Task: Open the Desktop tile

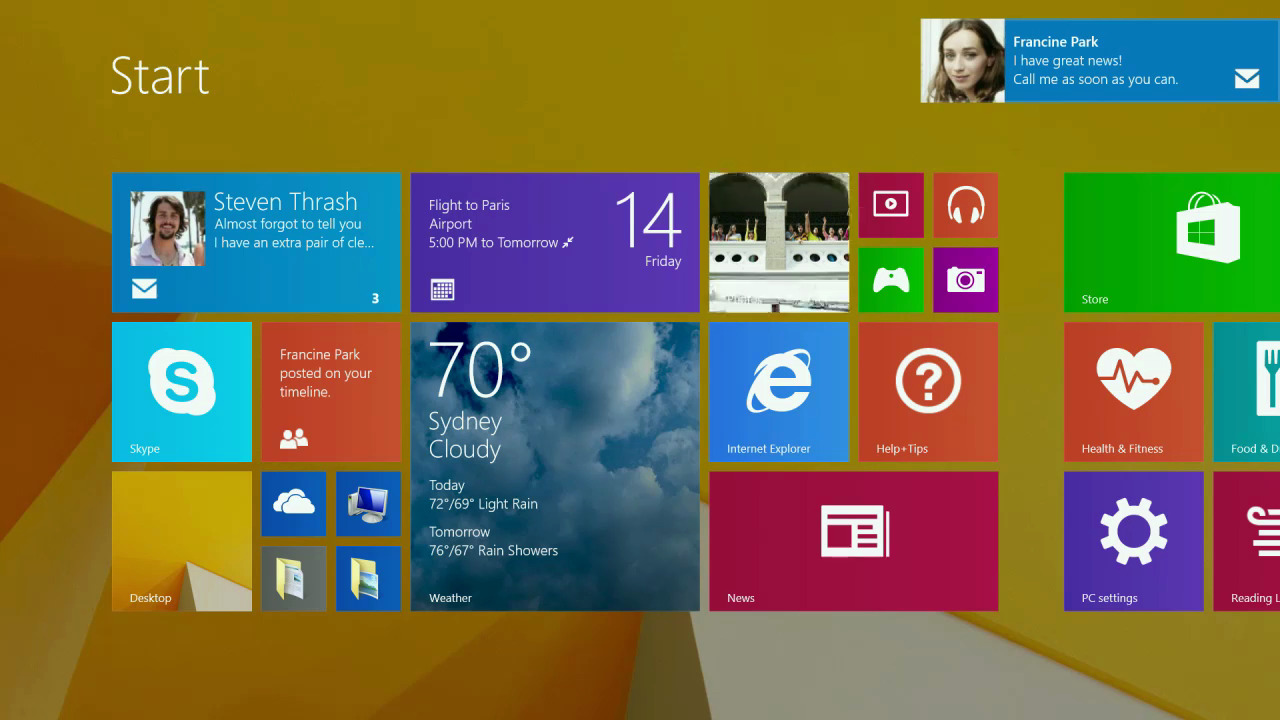Action: point(182,541)
